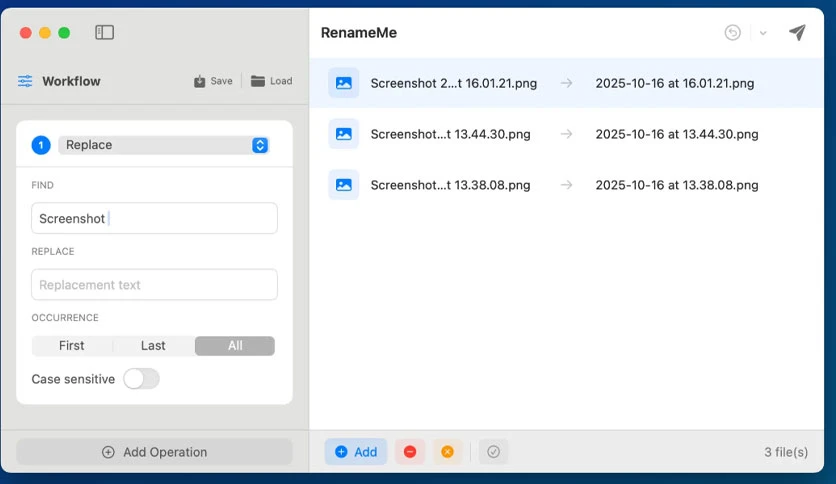Enable the Case sensitive switch
836x484 pixels.
click(141, 379)
